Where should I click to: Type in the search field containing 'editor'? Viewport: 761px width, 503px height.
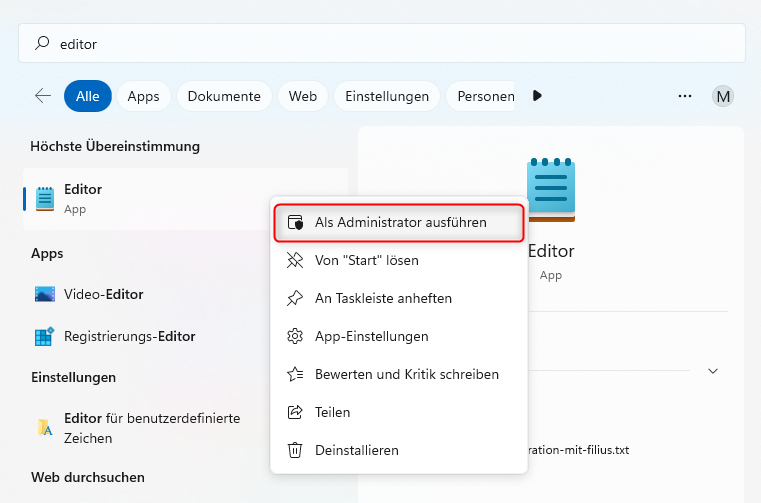coord(380,44)
